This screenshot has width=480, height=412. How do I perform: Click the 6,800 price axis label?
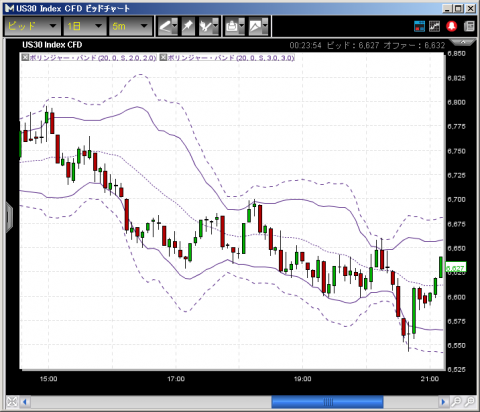pyautogui.click(x=456, y=102)
